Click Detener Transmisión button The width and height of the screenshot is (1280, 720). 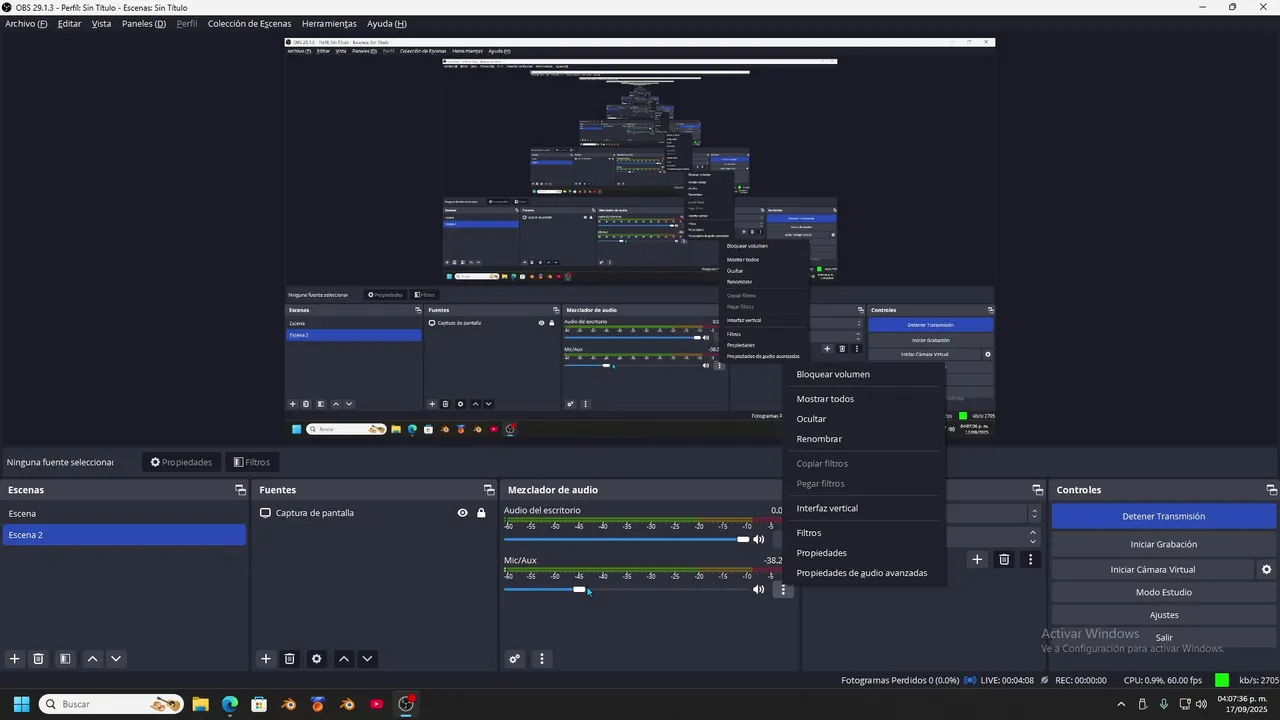coord(1163,517)
